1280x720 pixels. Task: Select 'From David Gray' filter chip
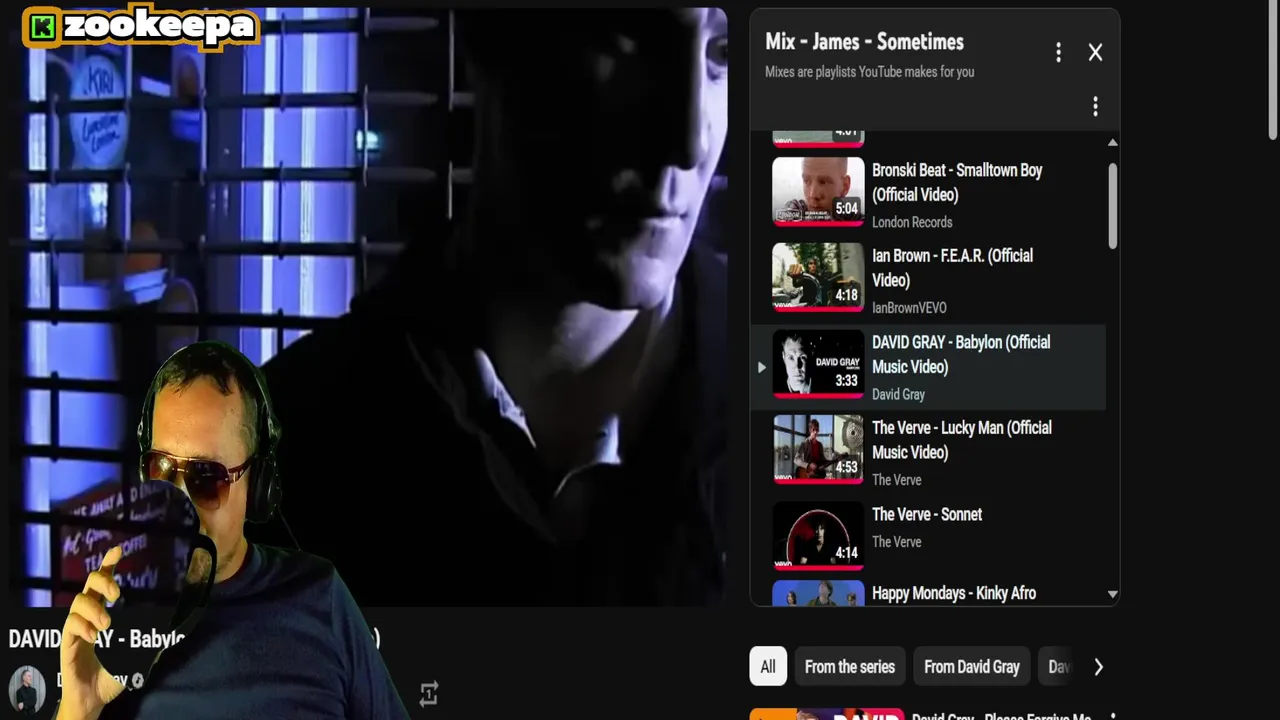pos(972,667)
